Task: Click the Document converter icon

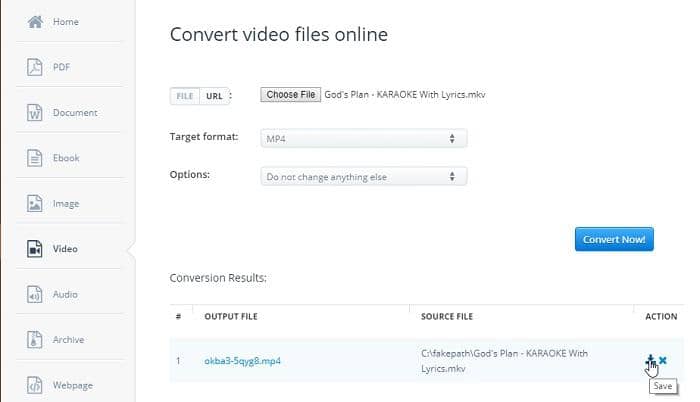Action: (35, 113)
